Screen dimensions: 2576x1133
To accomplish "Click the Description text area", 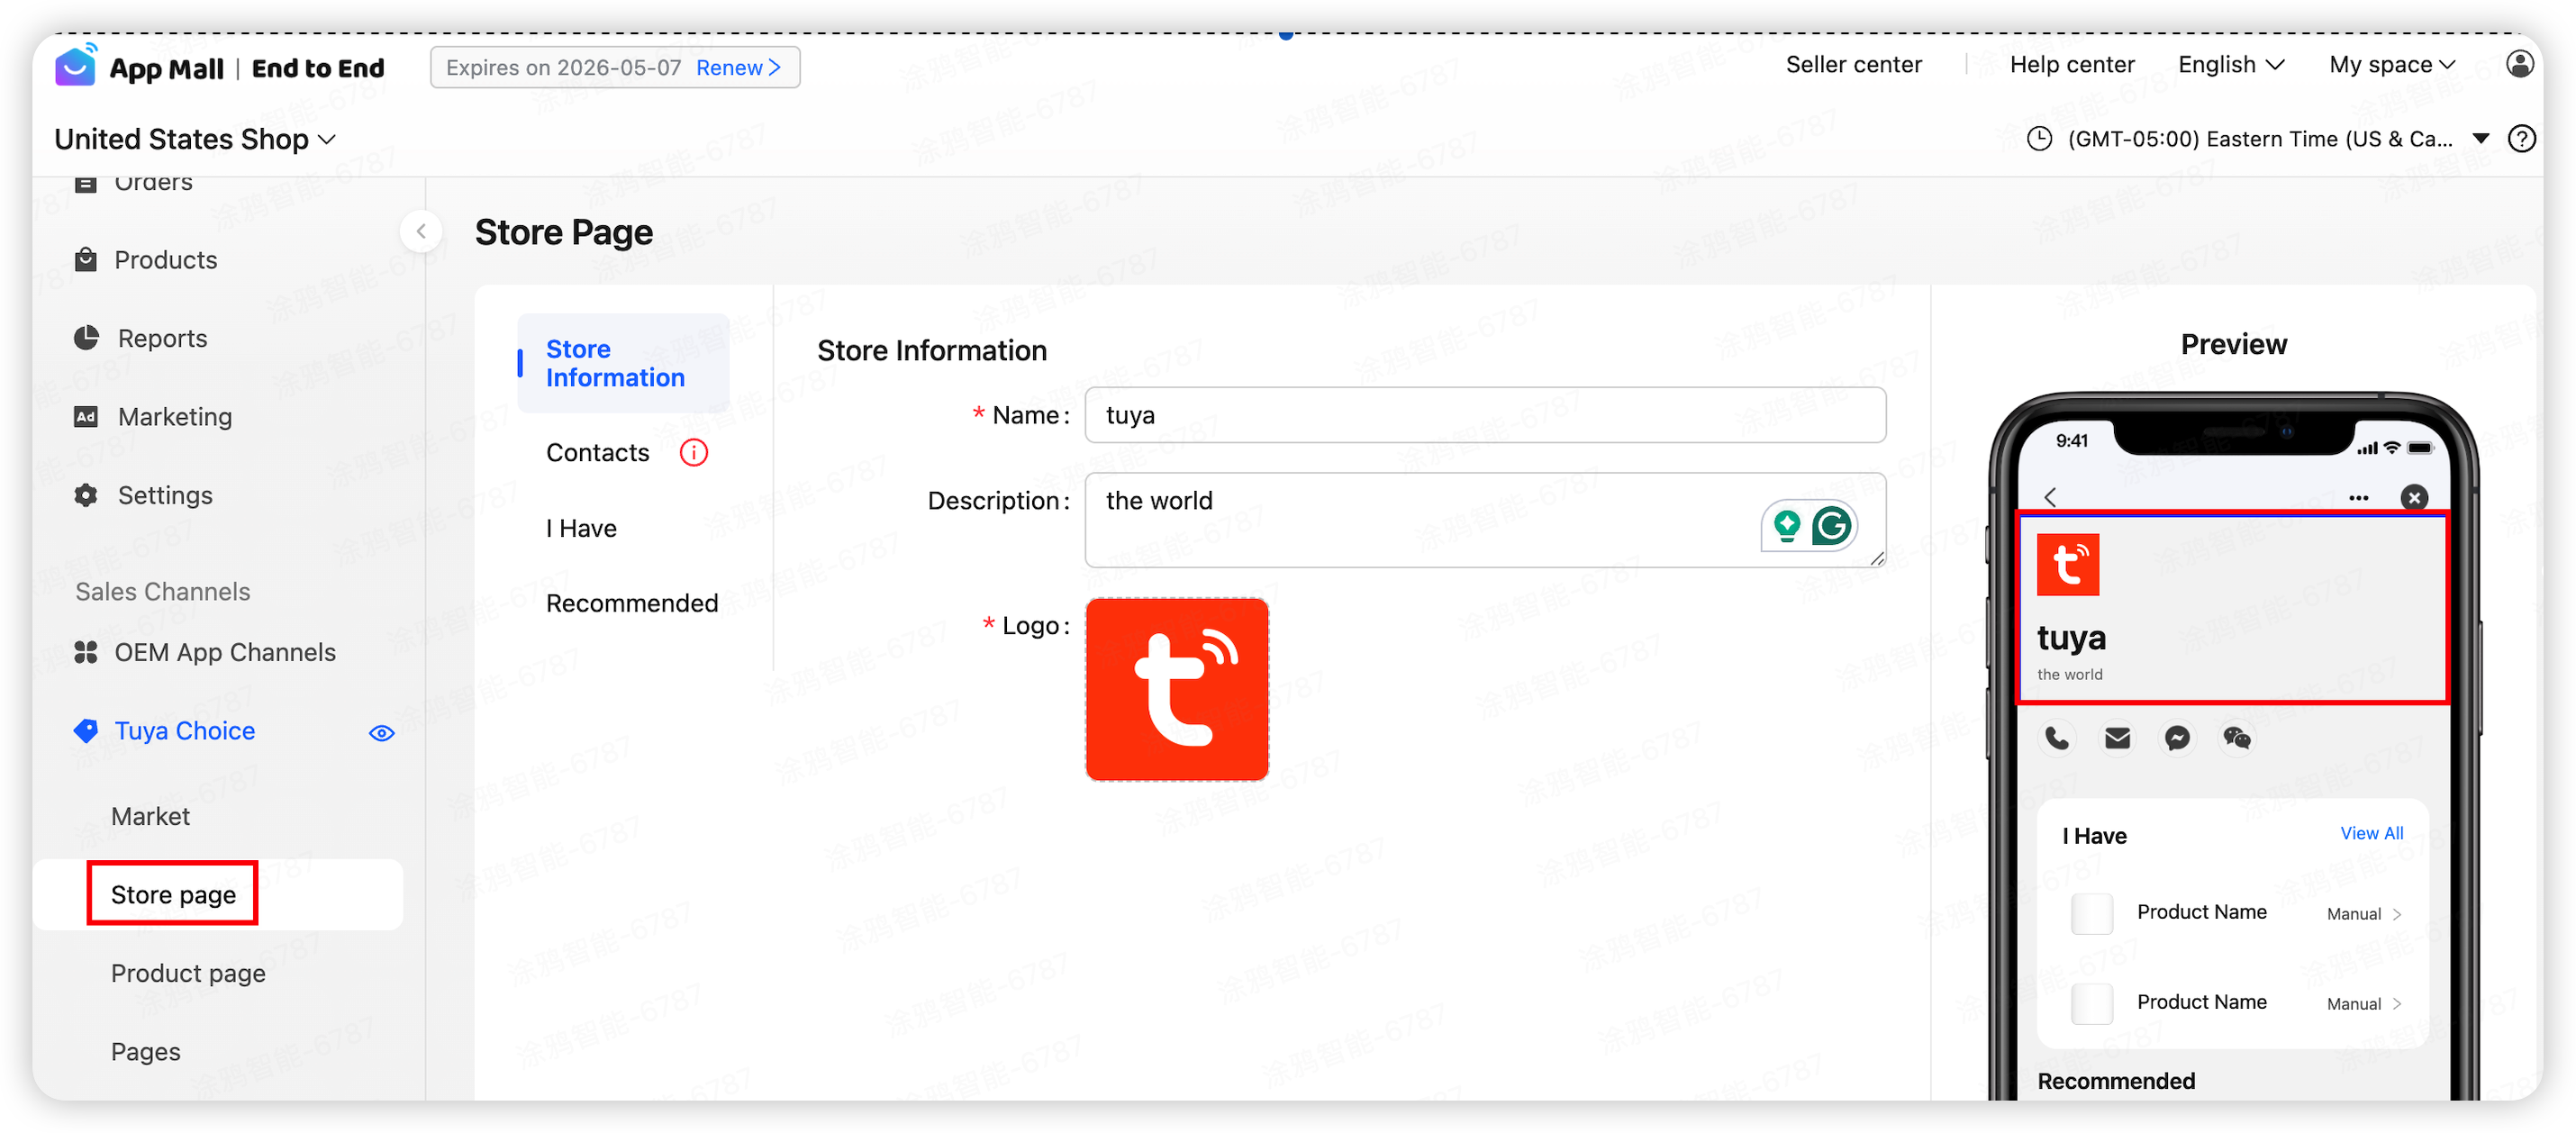I will pos(1485,520).
